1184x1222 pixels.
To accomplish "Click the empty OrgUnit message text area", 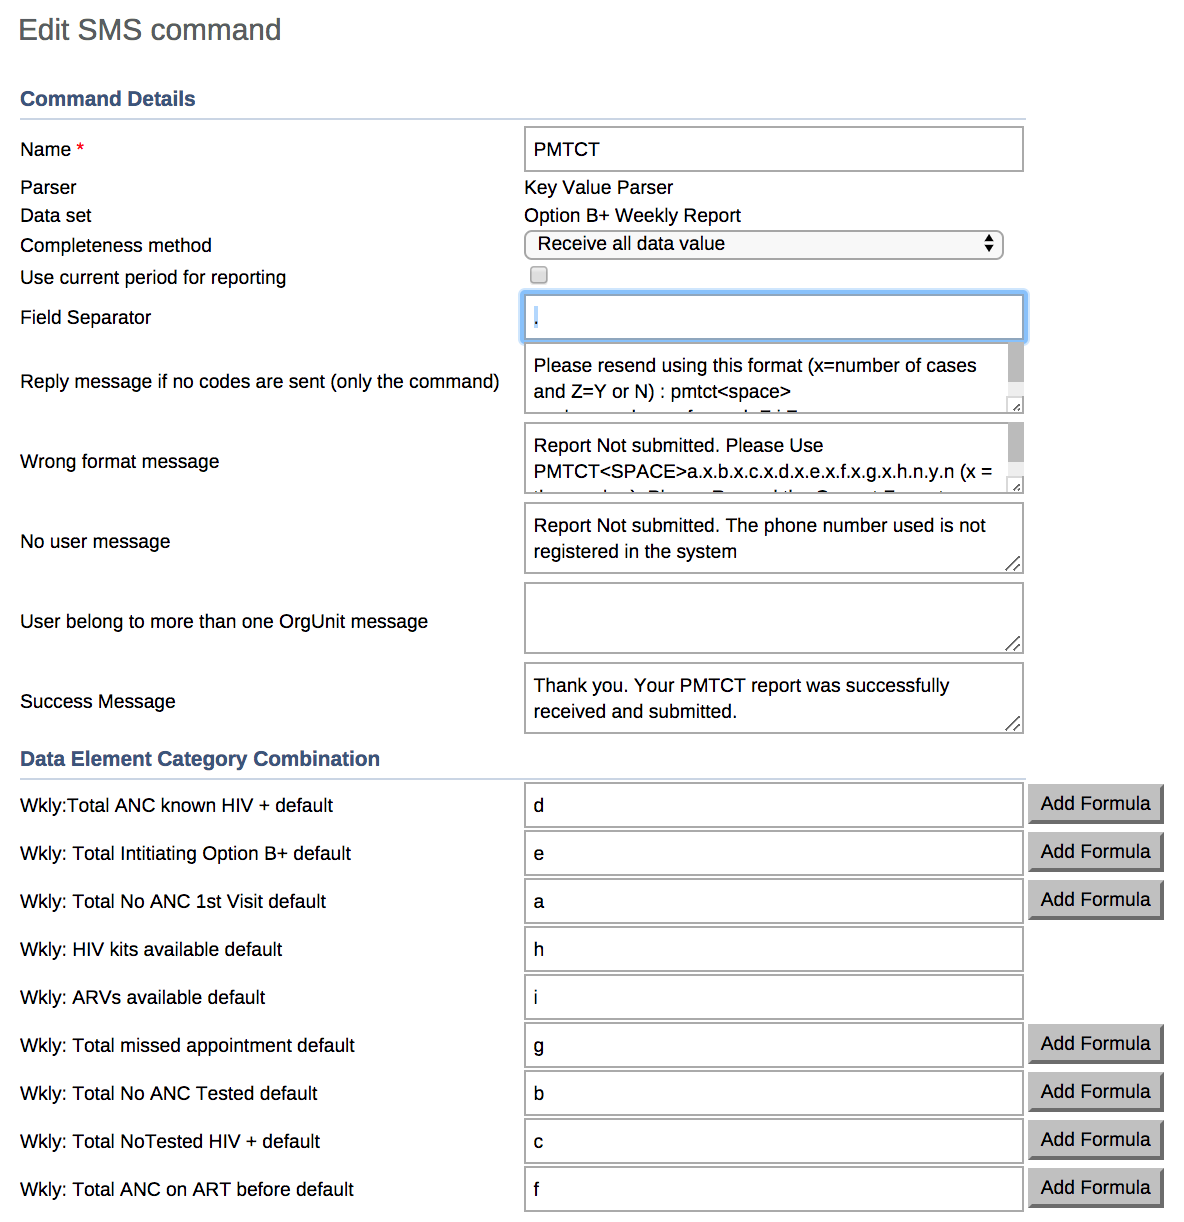I will click(763, 618).
